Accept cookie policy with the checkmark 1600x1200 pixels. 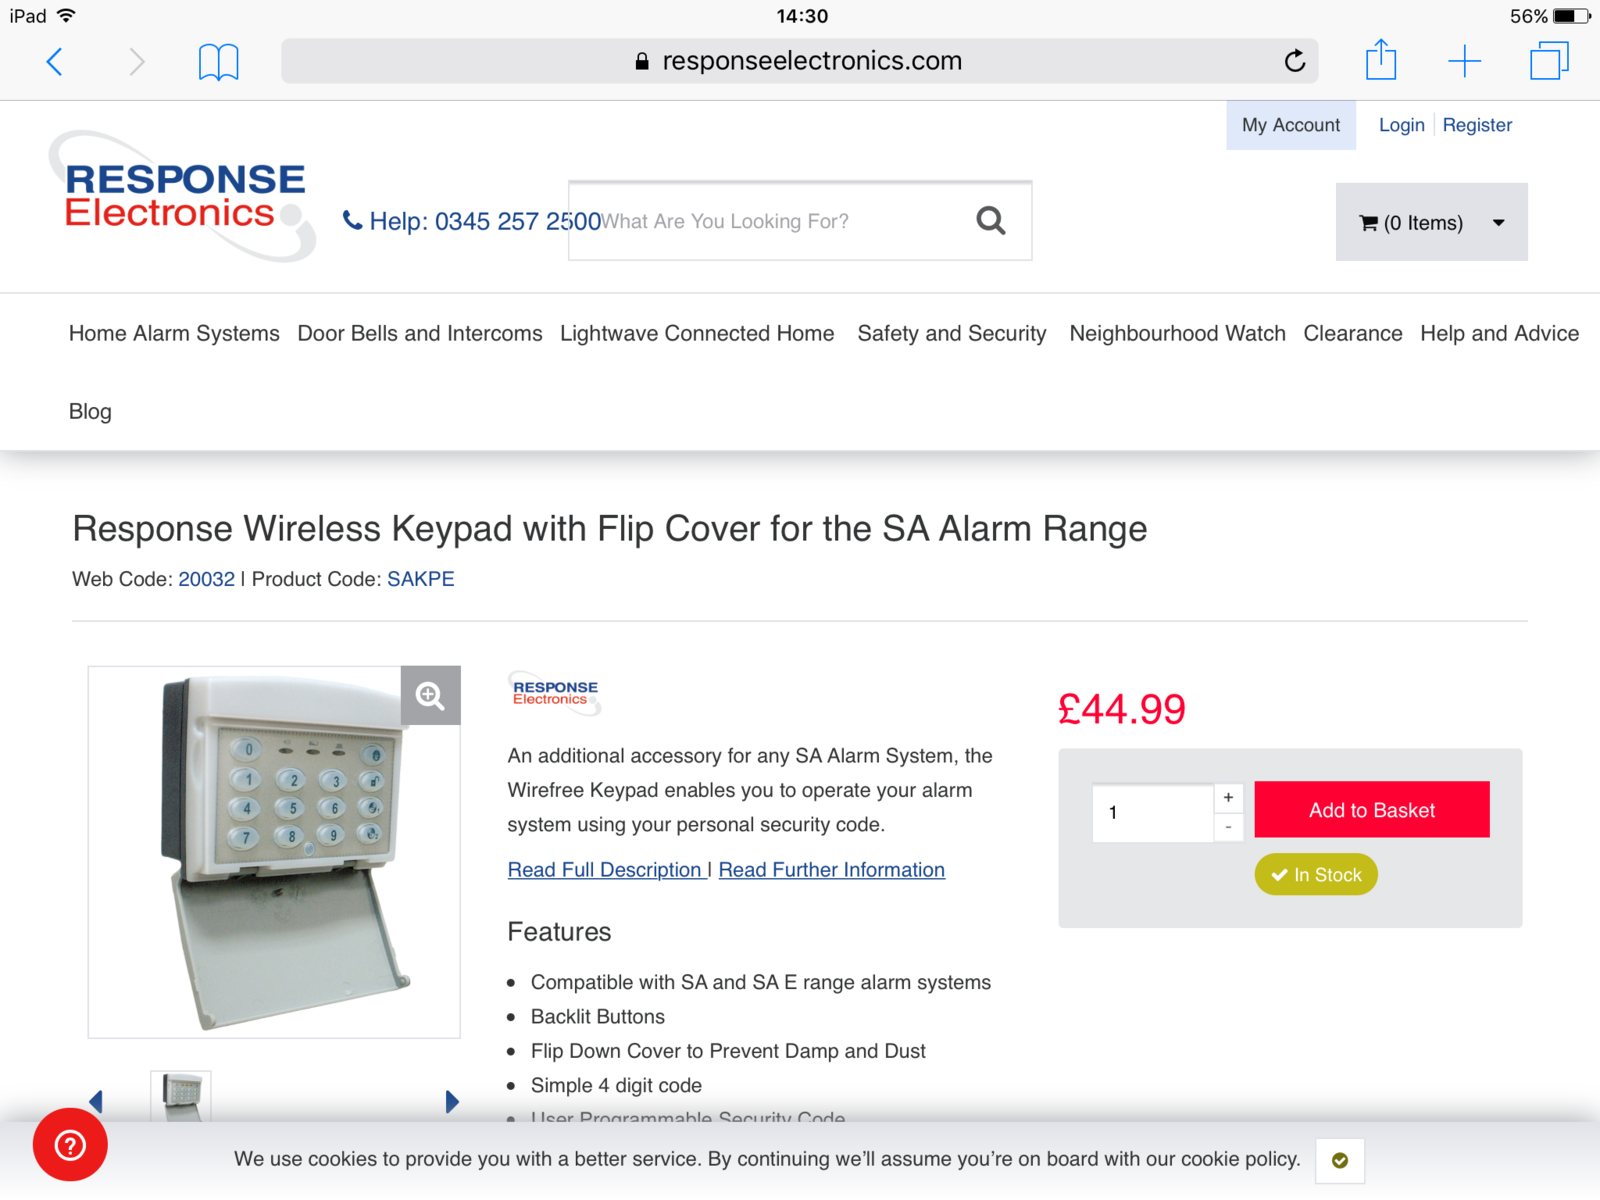point(1340,1160)
